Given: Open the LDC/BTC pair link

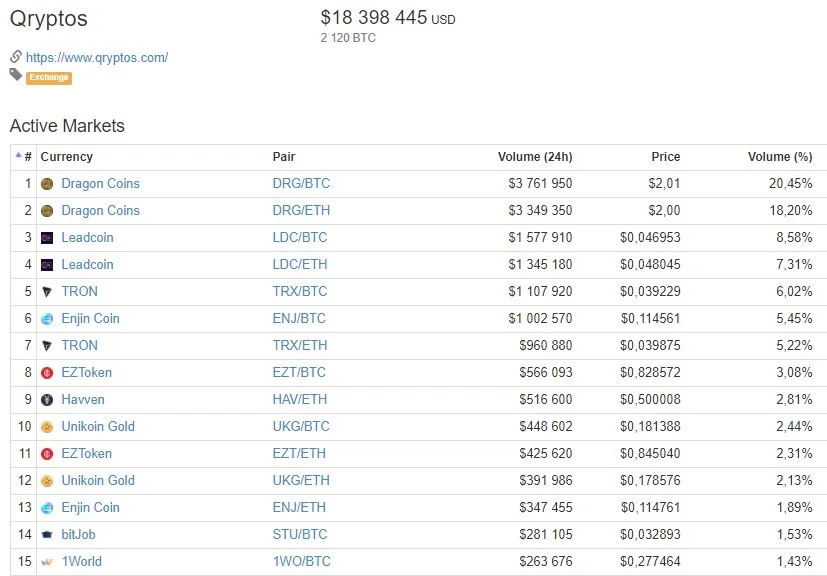Looking at the screenshot, I should coord(300,237).
